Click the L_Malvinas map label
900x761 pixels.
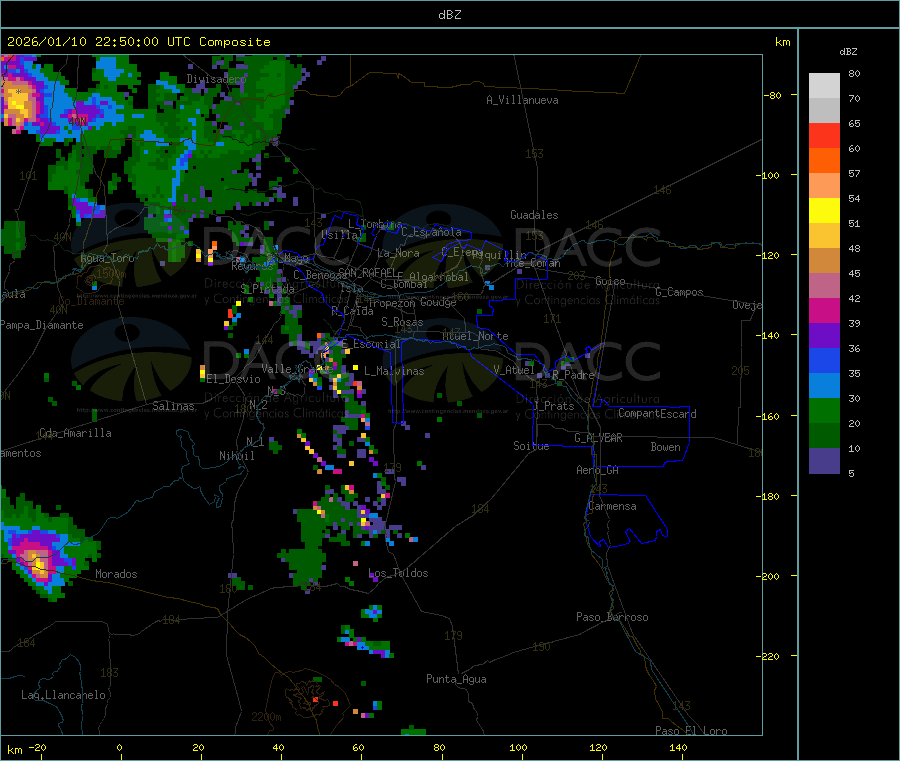coord(394,371)
